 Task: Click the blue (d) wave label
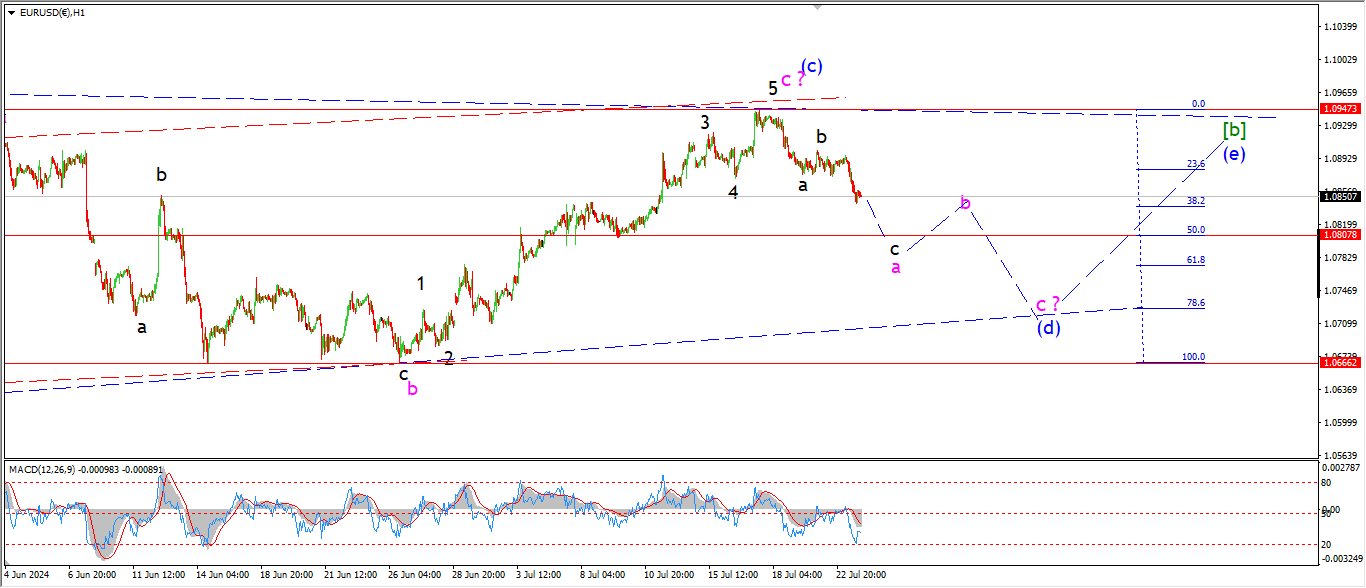[1048, 327]
